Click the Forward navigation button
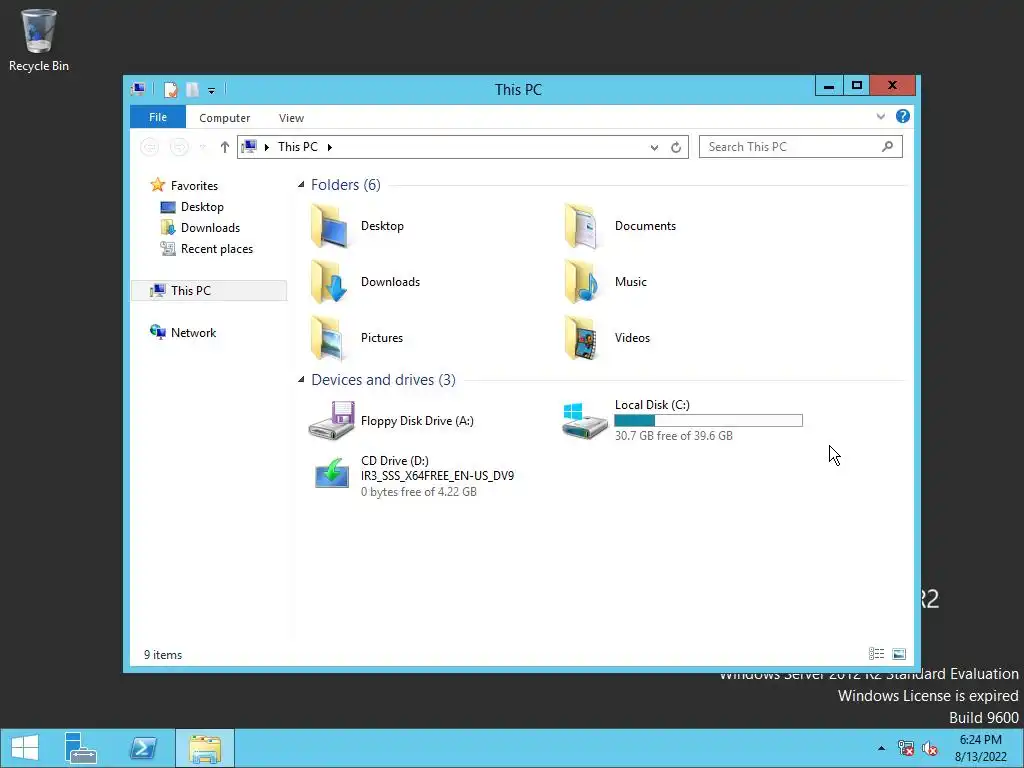 coord(179,147)
